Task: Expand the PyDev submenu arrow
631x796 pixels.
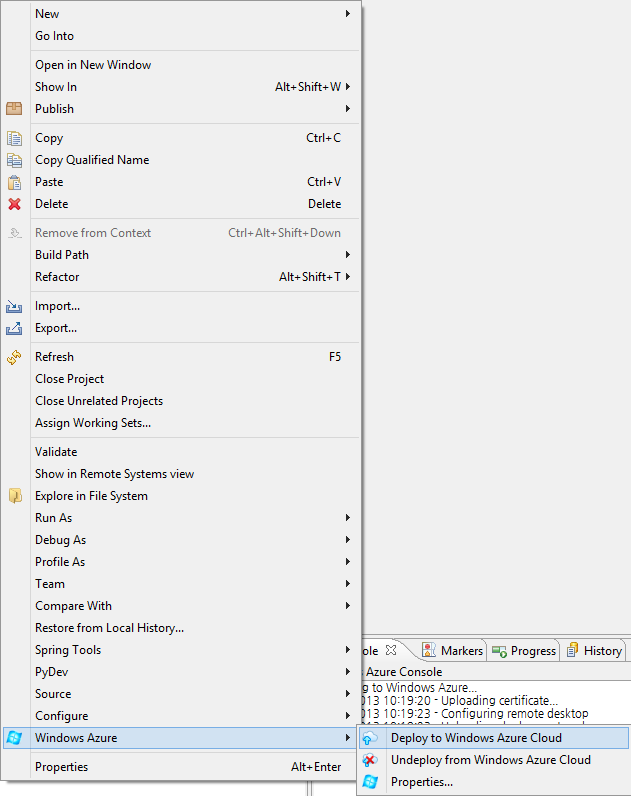Action: [x=348, y=672]
